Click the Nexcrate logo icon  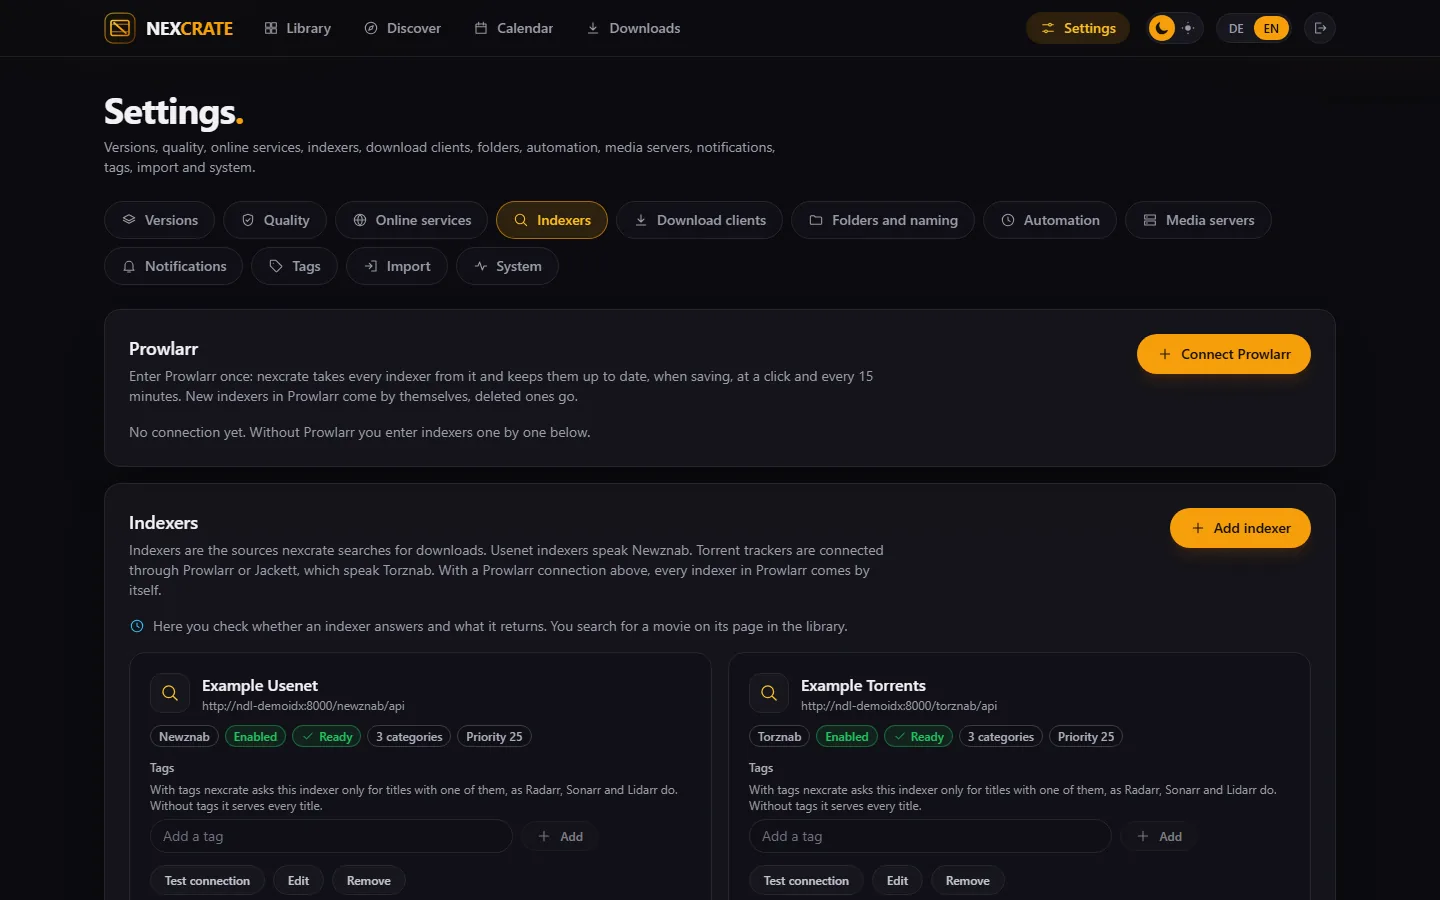[x=120, y=28]
